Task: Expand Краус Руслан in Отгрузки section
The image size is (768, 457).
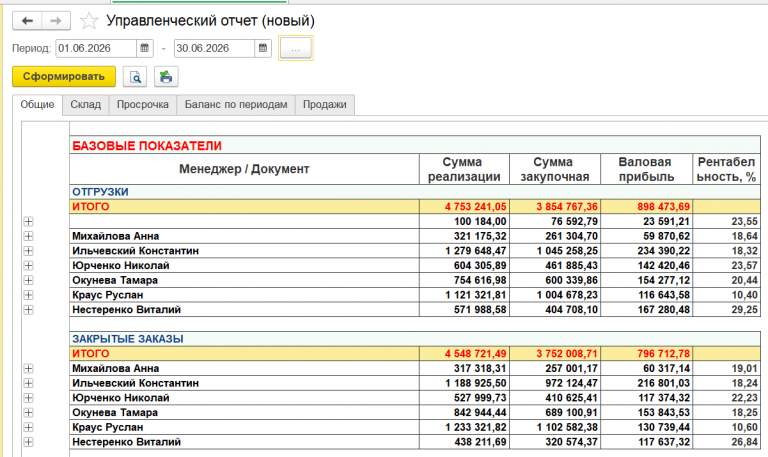Action: tap(28, 295)
